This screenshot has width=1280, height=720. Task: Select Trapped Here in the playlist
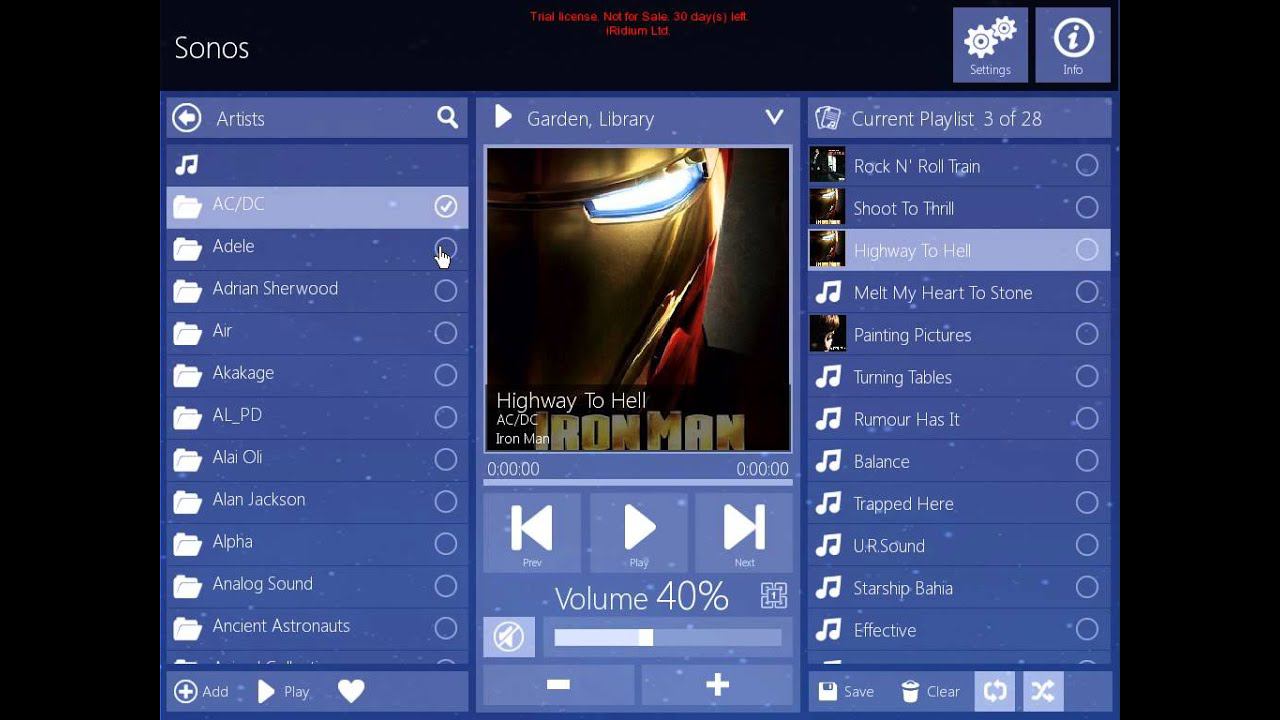(x=959, y=503)
